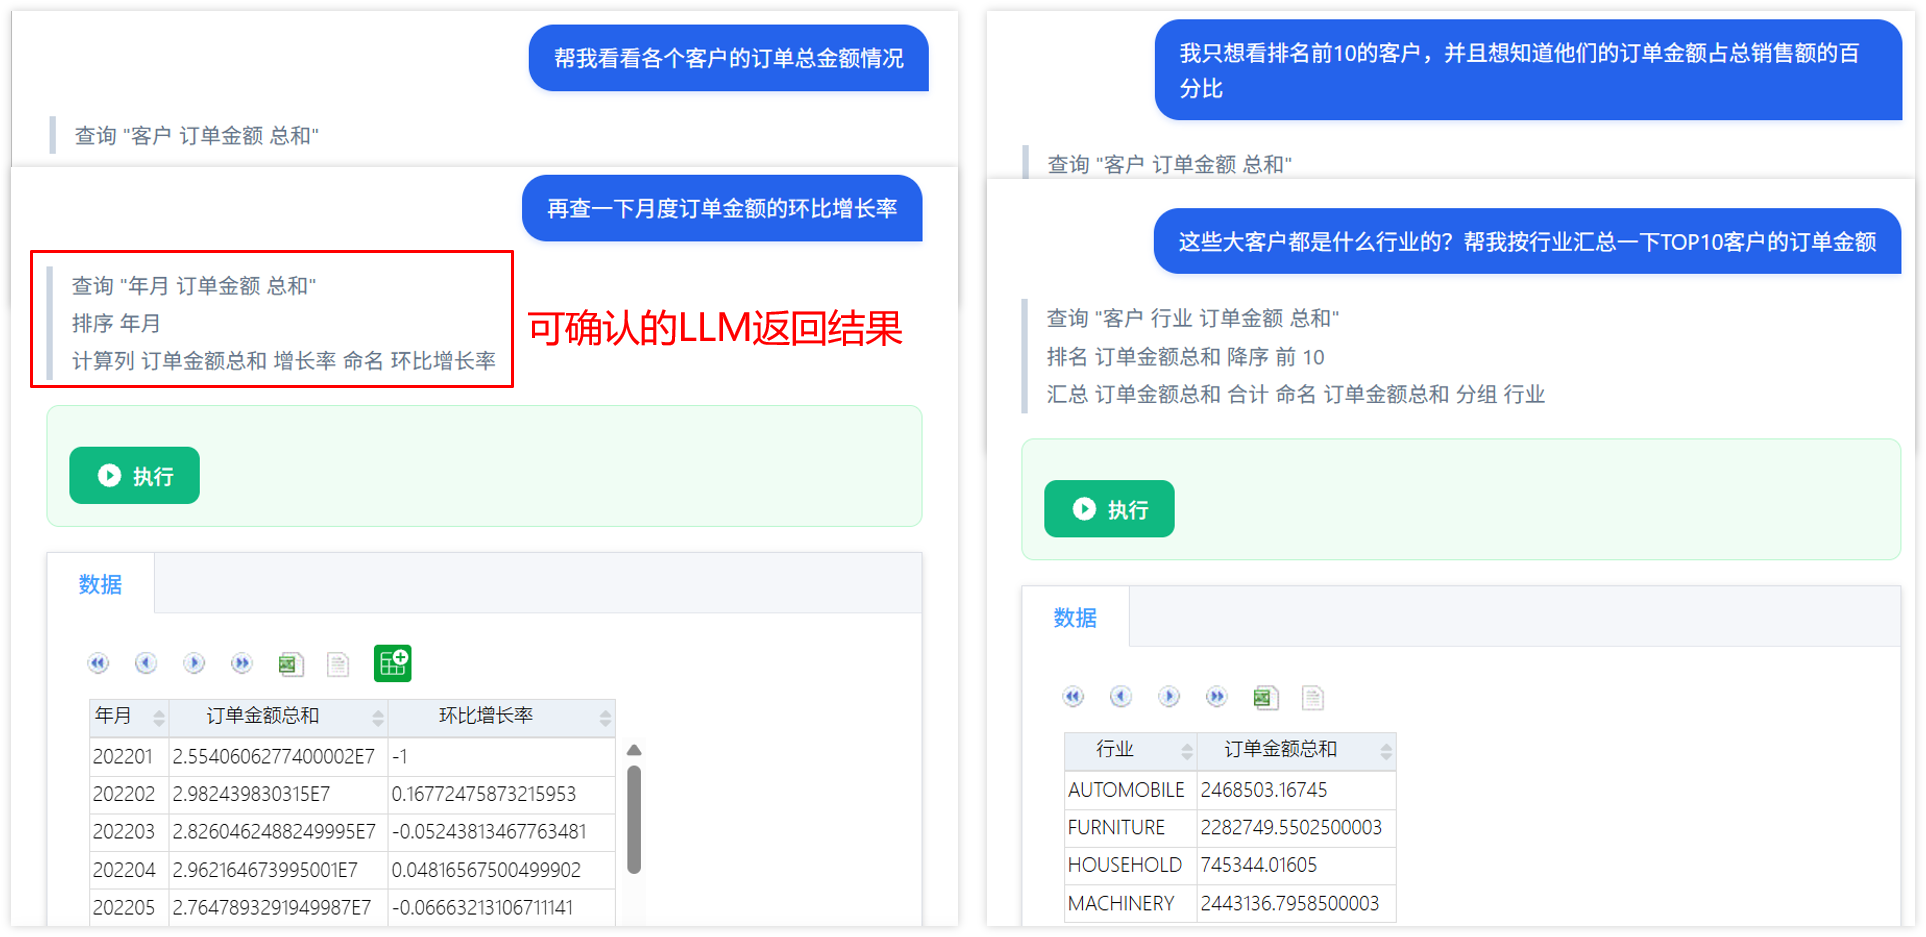Click the left table vertical scrollbar
Screen dimensions: 1926x937
click(634, 819)
